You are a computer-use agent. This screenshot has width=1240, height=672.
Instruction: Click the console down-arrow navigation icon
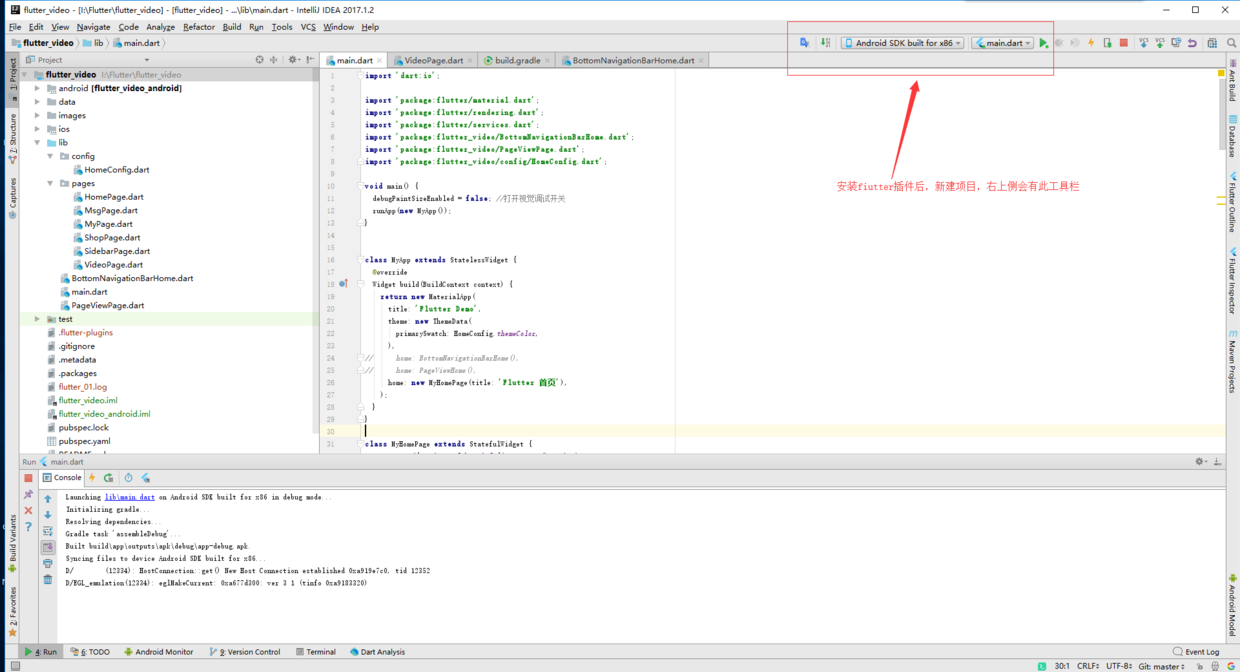click(x=47, y=515)
